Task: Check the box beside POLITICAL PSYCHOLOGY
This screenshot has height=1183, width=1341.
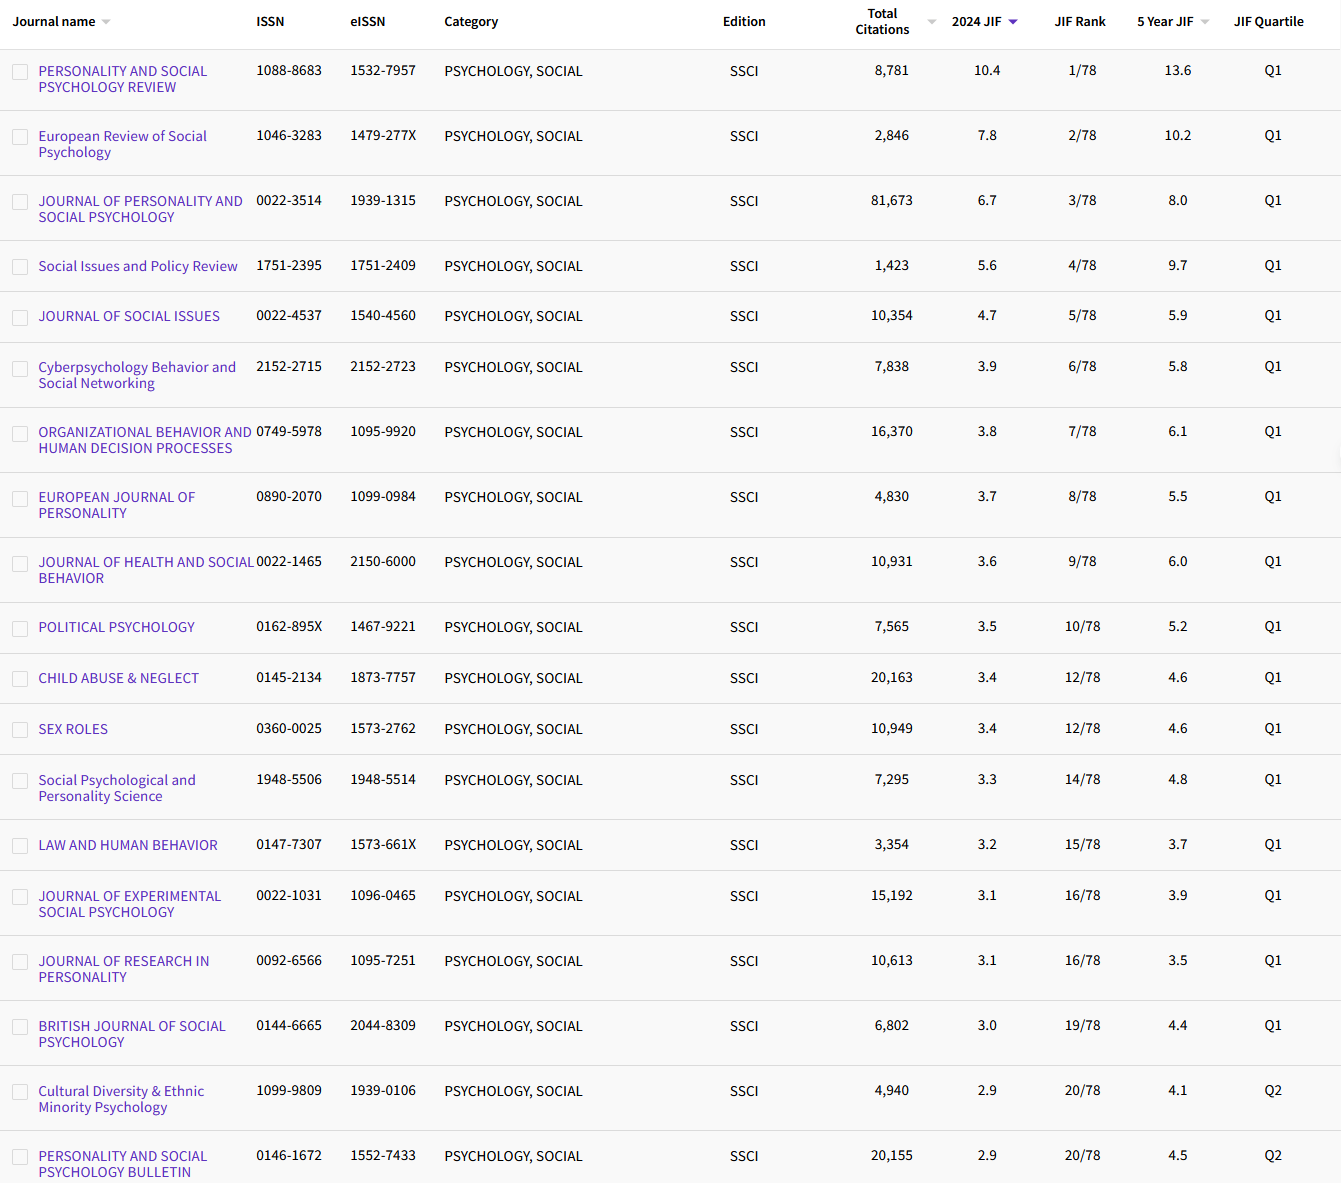Action: click(x=20, y=628)
